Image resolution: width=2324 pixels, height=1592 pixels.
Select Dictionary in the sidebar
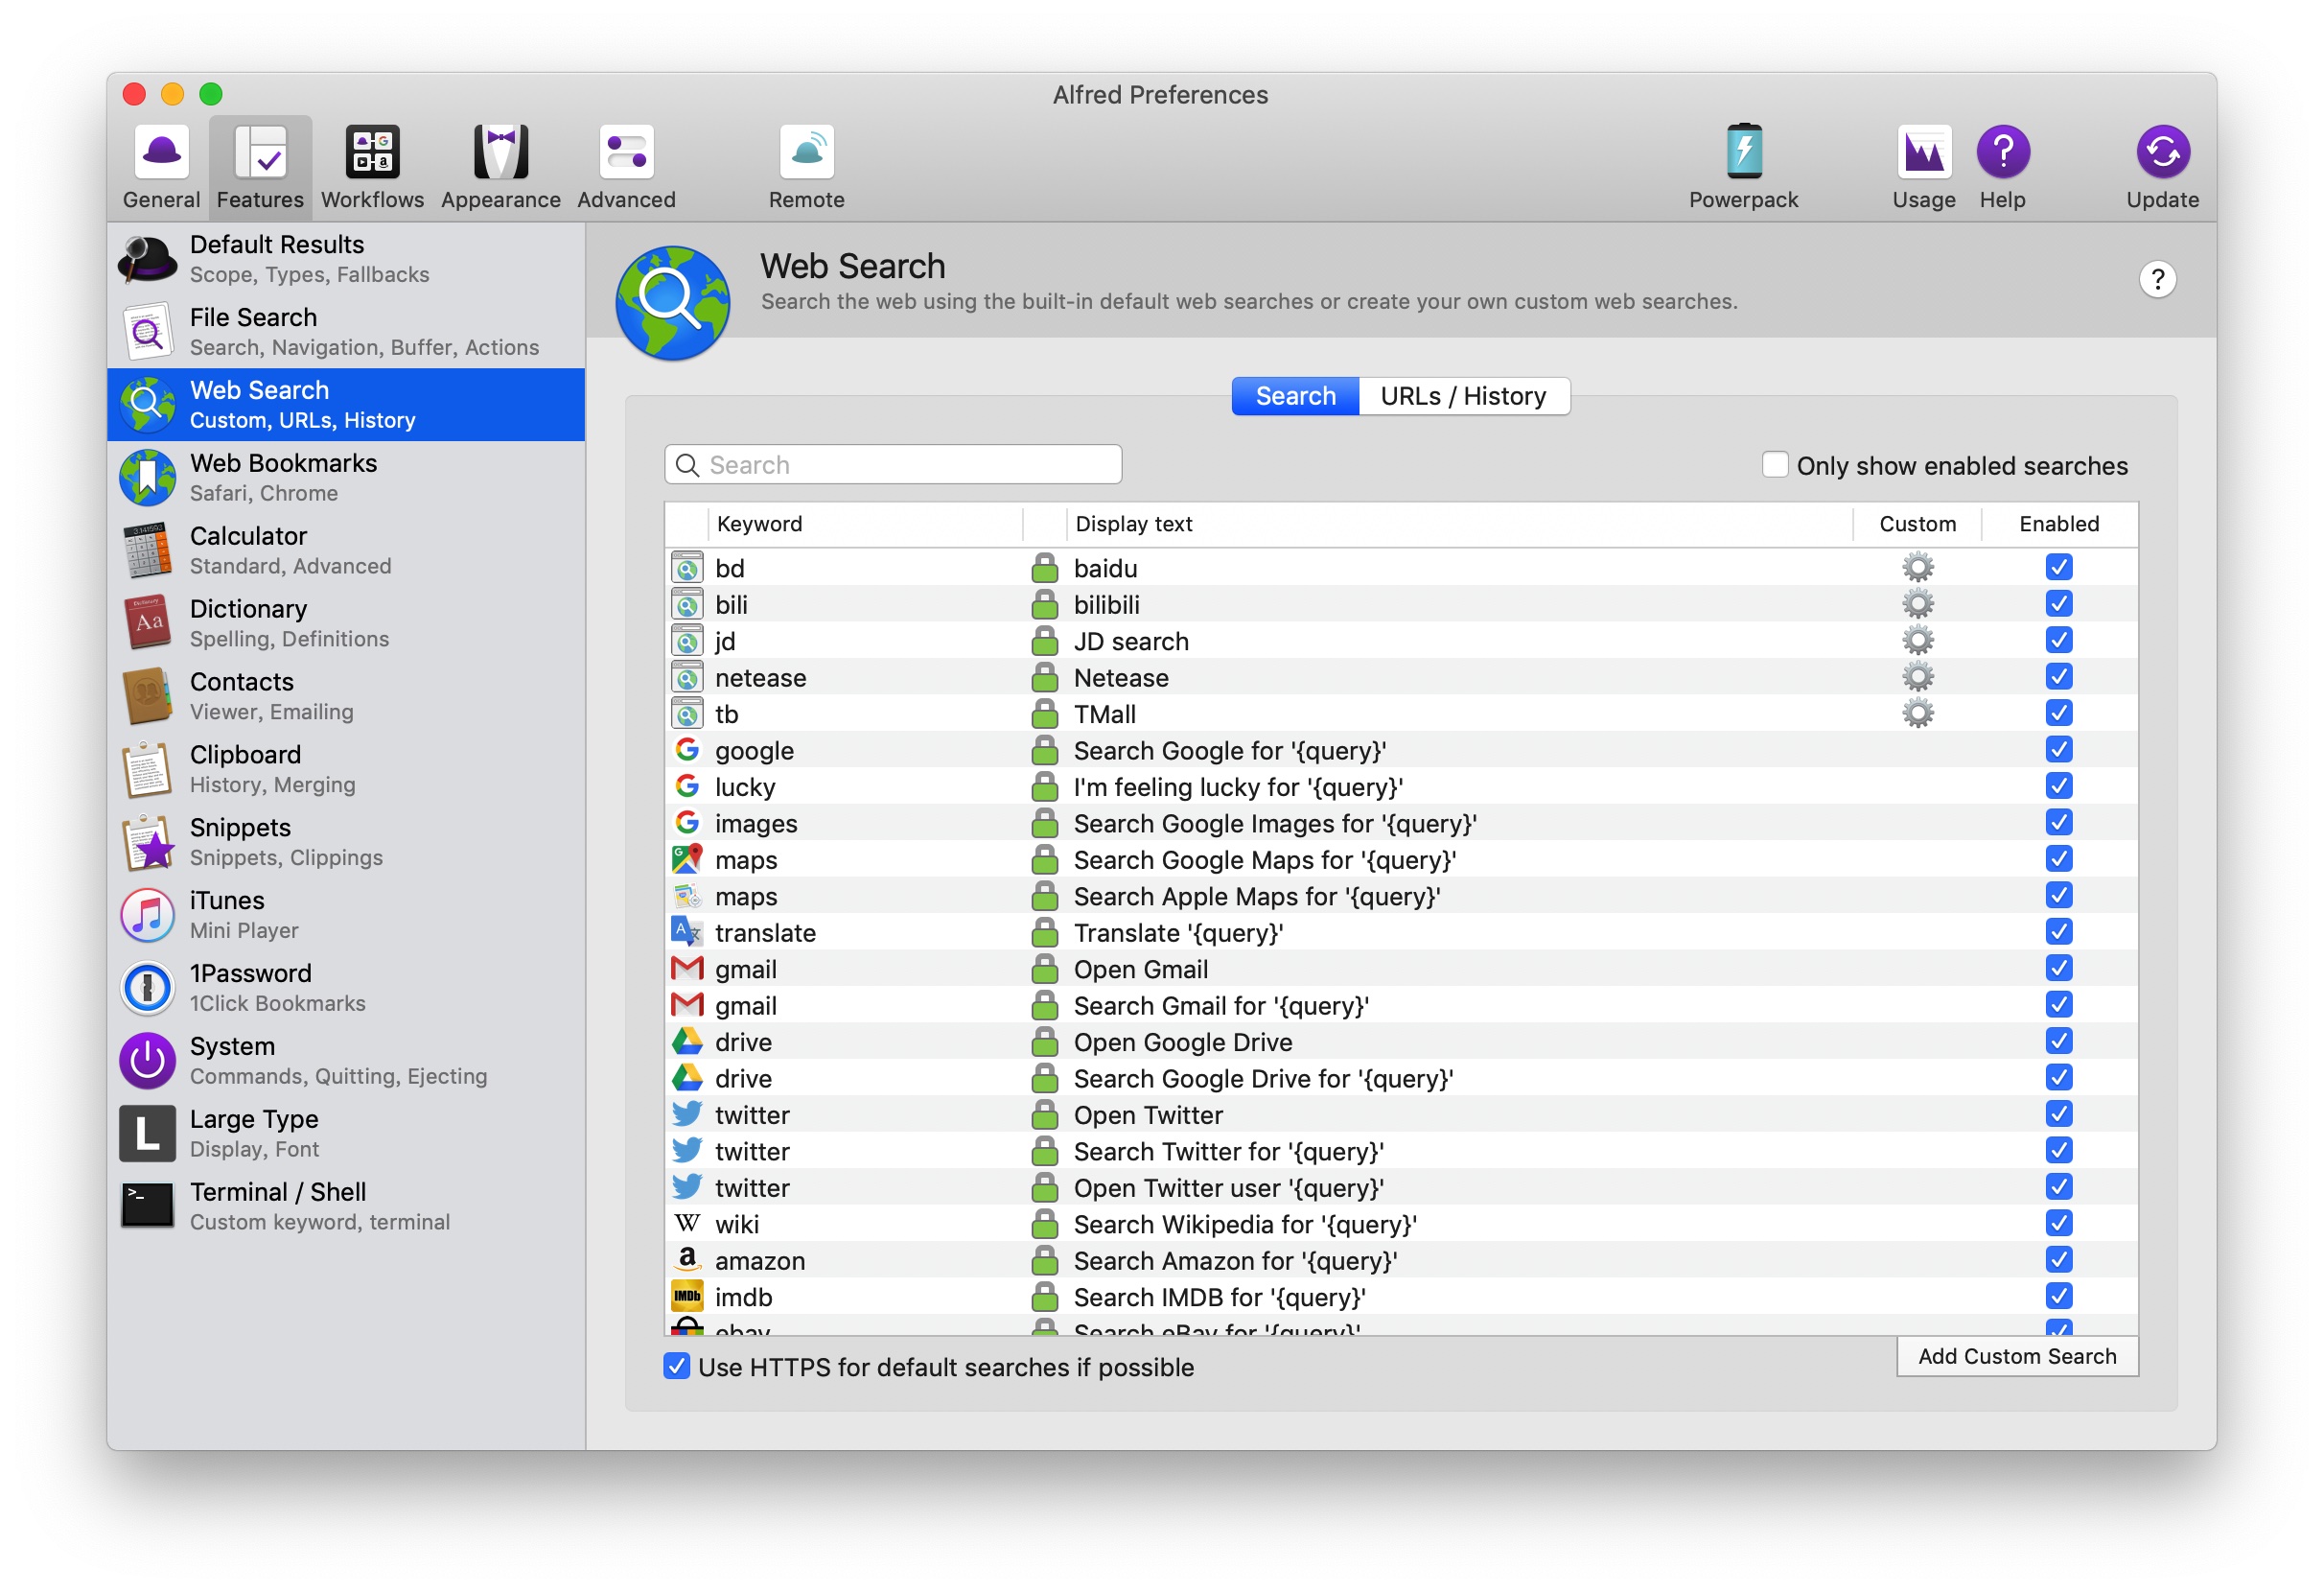346,624
